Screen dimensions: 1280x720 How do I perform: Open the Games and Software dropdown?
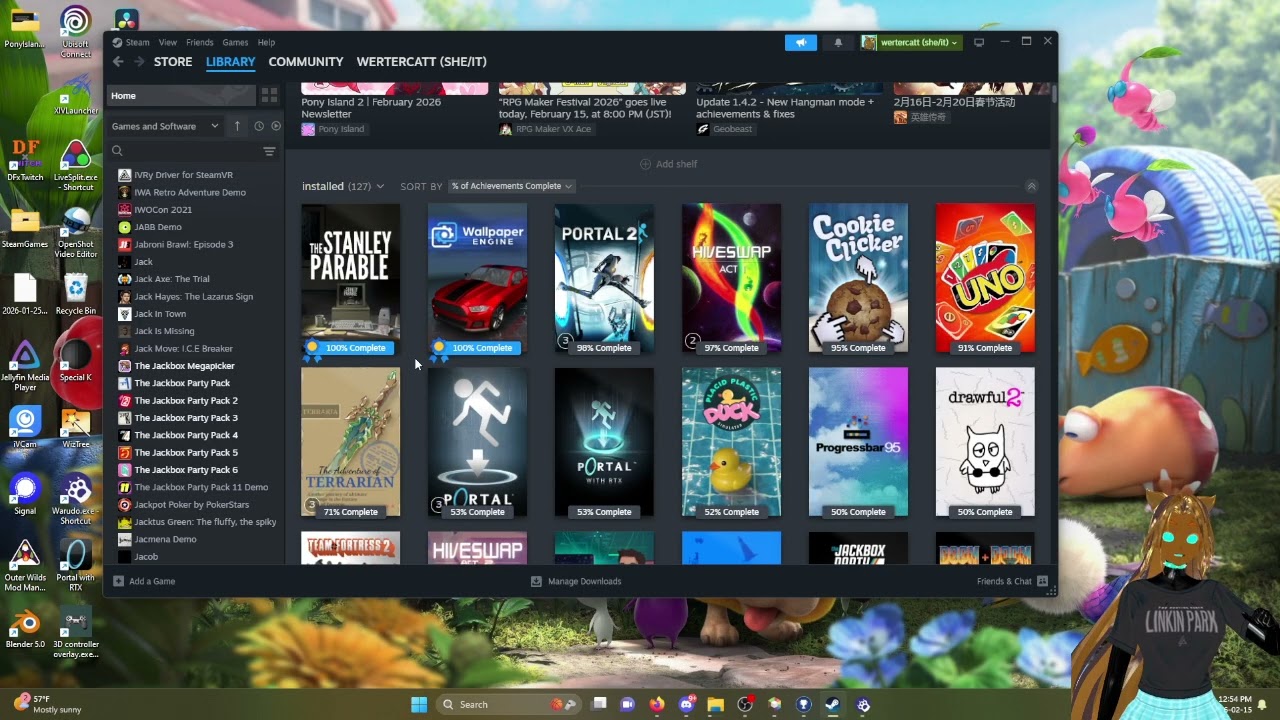165,126
